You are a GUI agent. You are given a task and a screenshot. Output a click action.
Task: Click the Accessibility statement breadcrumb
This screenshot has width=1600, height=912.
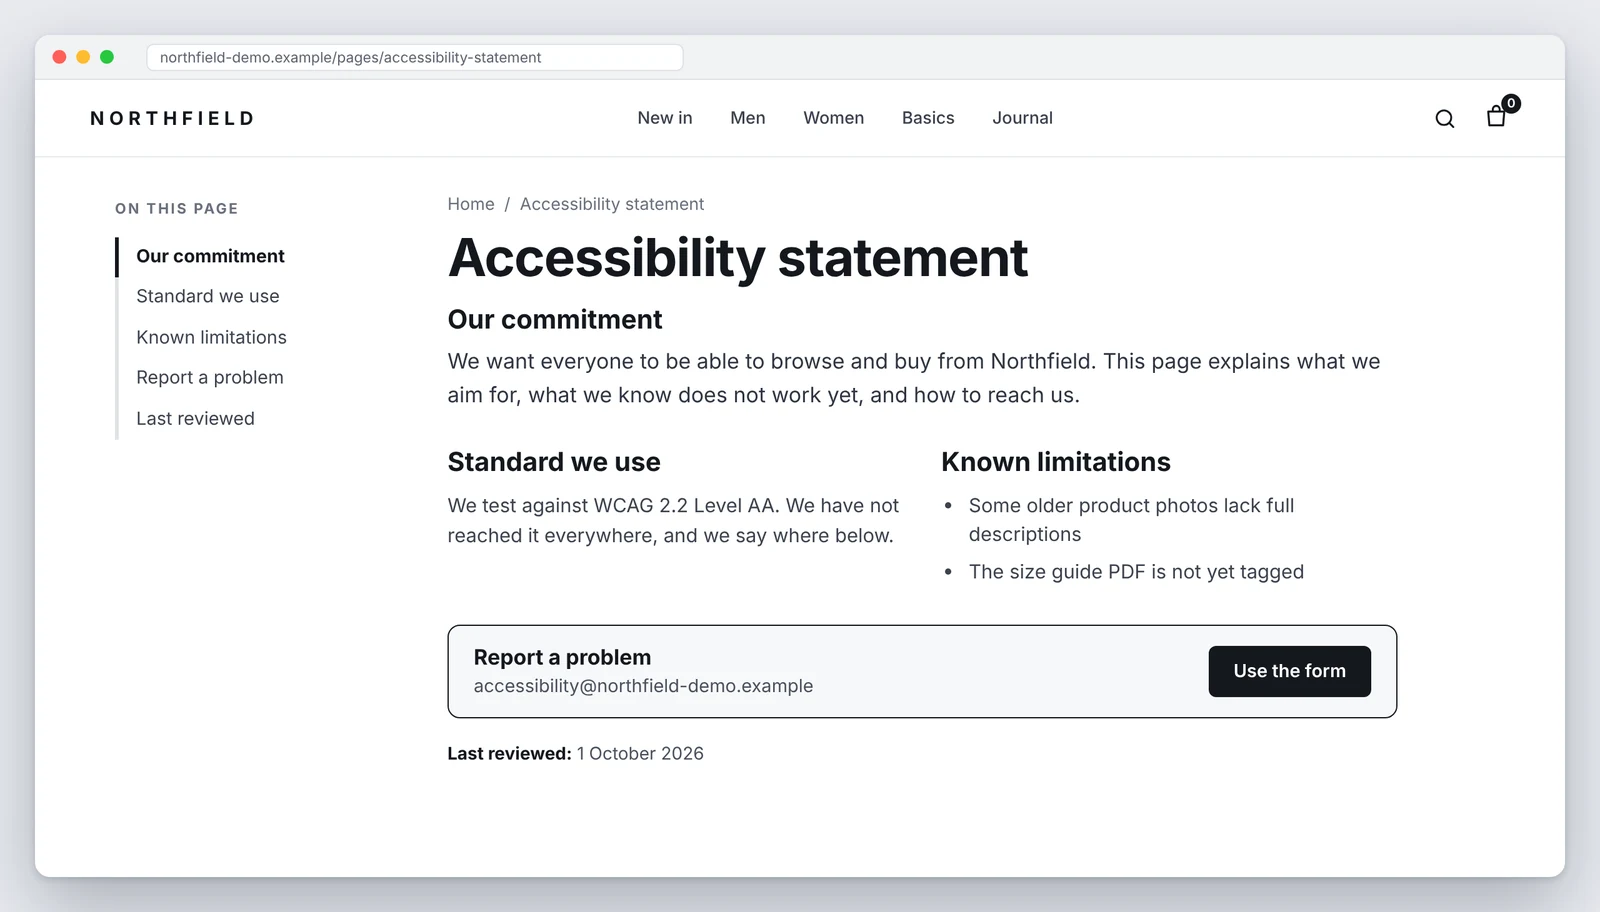(612, 204)
